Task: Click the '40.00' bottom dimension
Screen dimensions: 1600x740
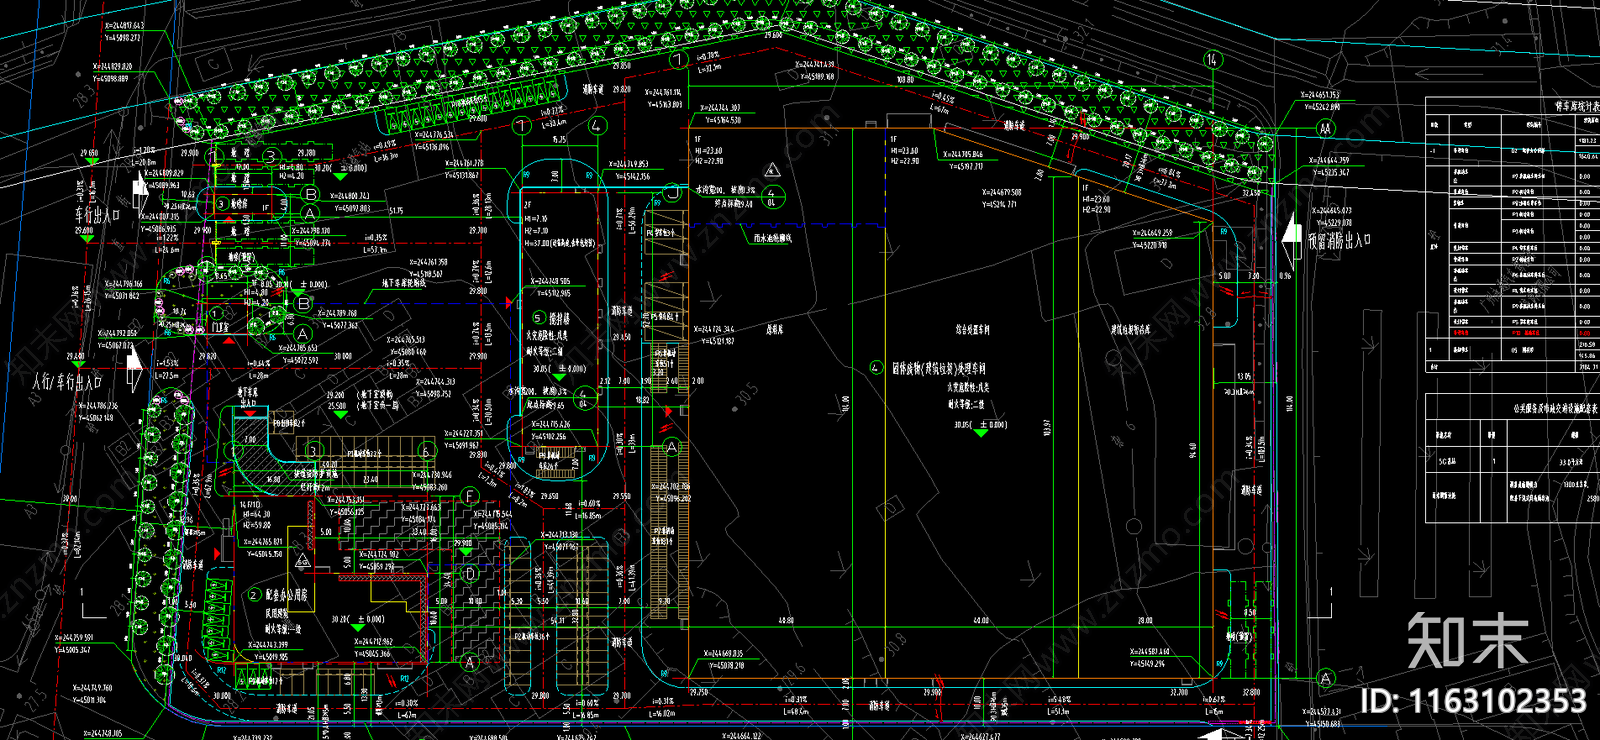Action: tap(981, 620)
